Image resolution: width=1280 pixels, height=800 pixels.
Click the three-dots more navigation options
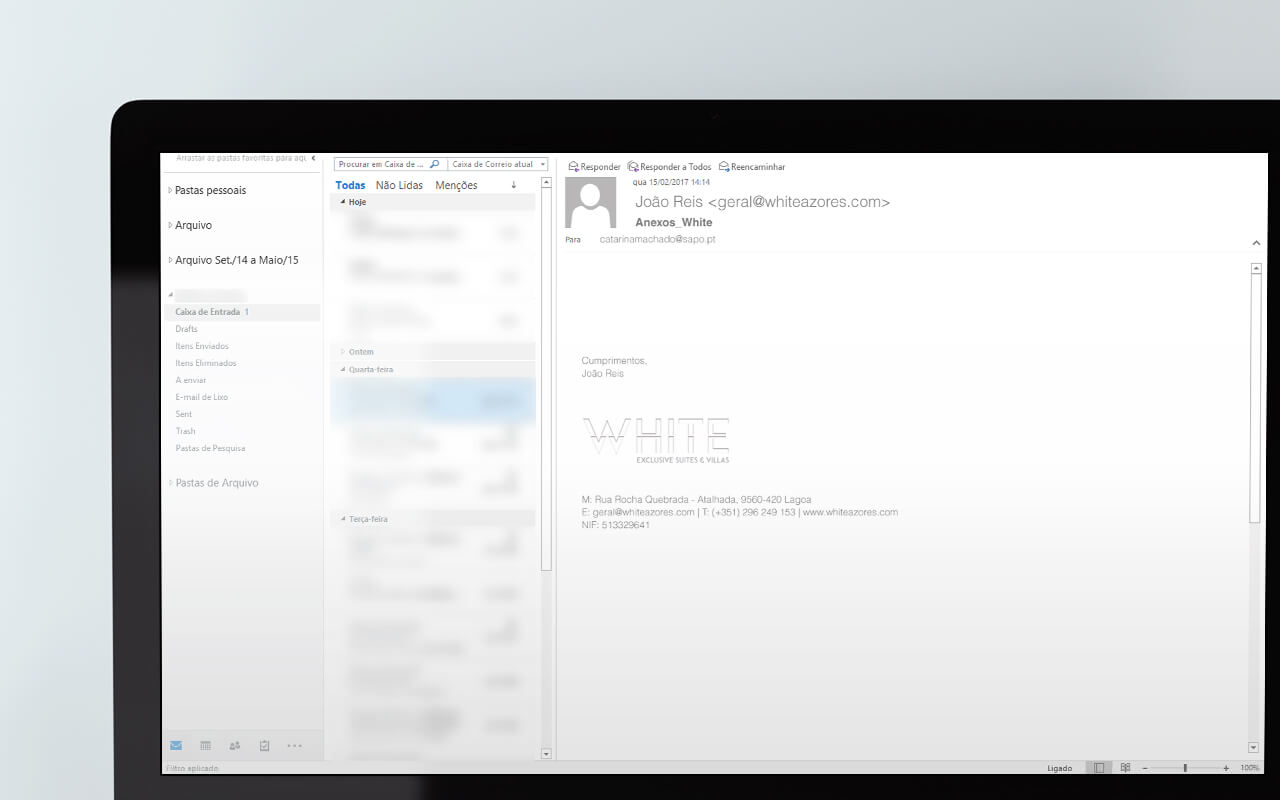[294, 745]
